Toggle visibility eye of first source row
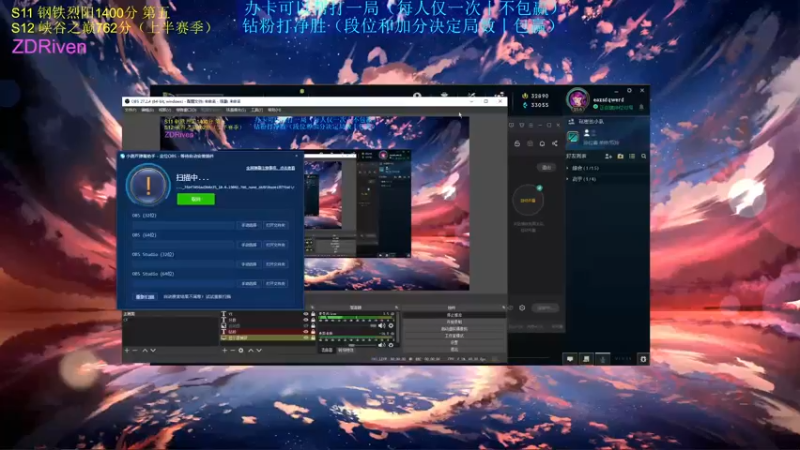The width and height of the screenshot is (800, 450). pyautogui.click(x=306, y=313)
